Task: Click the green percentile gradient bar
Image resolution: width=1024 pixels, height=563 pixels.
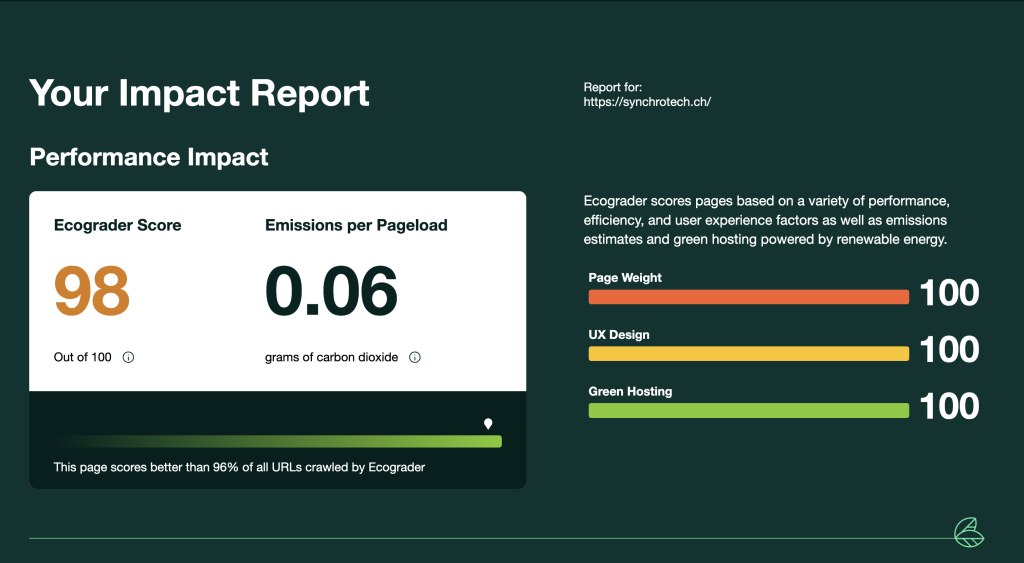Action: point(278,442)
